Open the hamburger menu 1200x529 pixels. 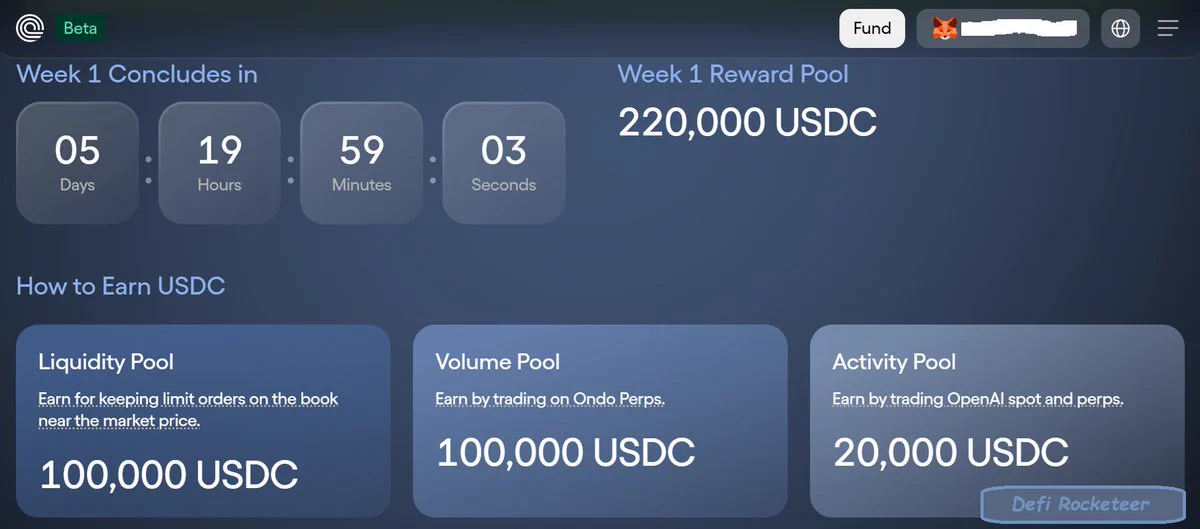(1167, 28)
